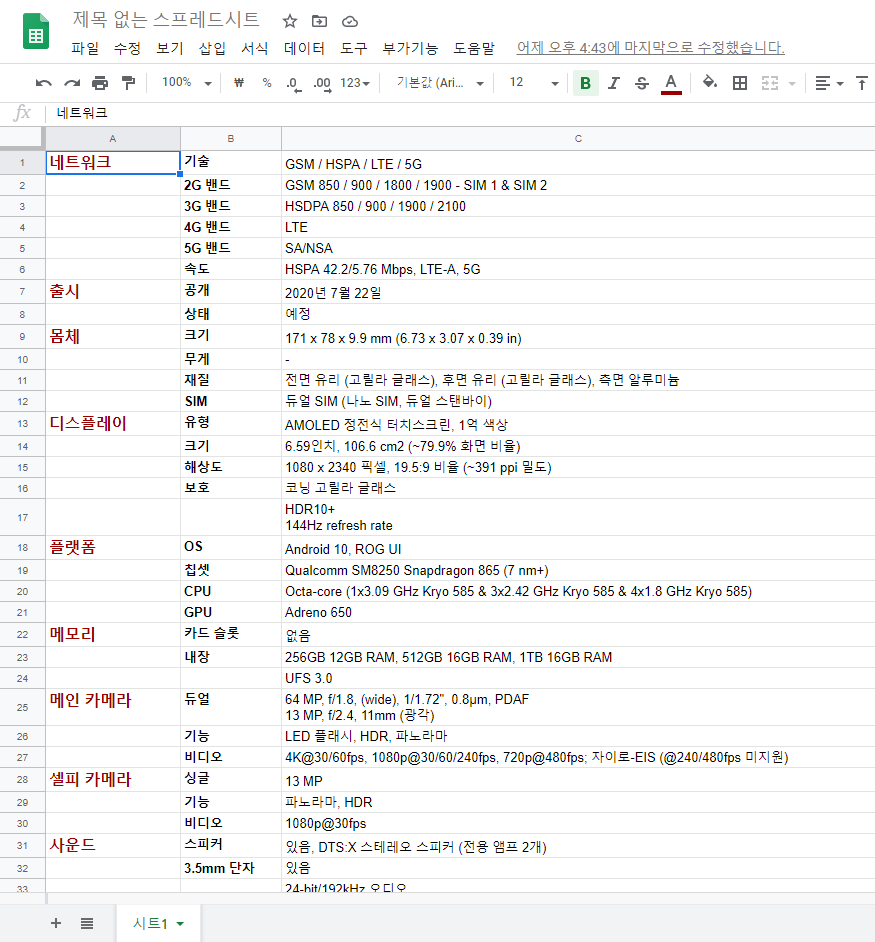The image size is (875, 942).
Task: Open the font size 12 dropdown
Action: (x=534, y=83)
